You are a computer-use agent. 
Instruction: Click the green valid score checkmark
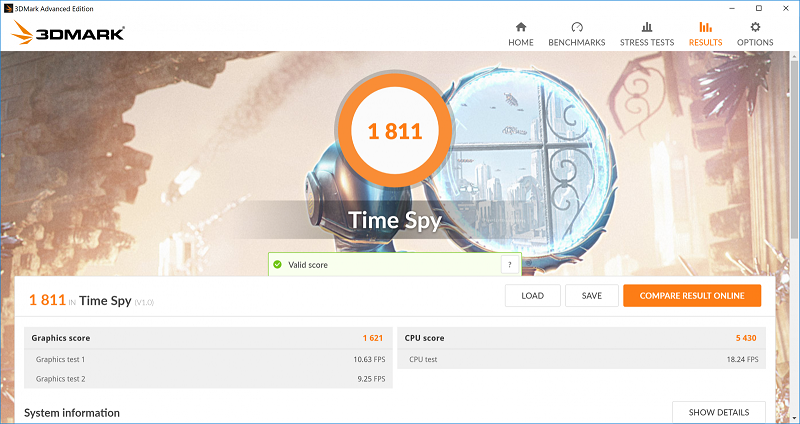277,265
